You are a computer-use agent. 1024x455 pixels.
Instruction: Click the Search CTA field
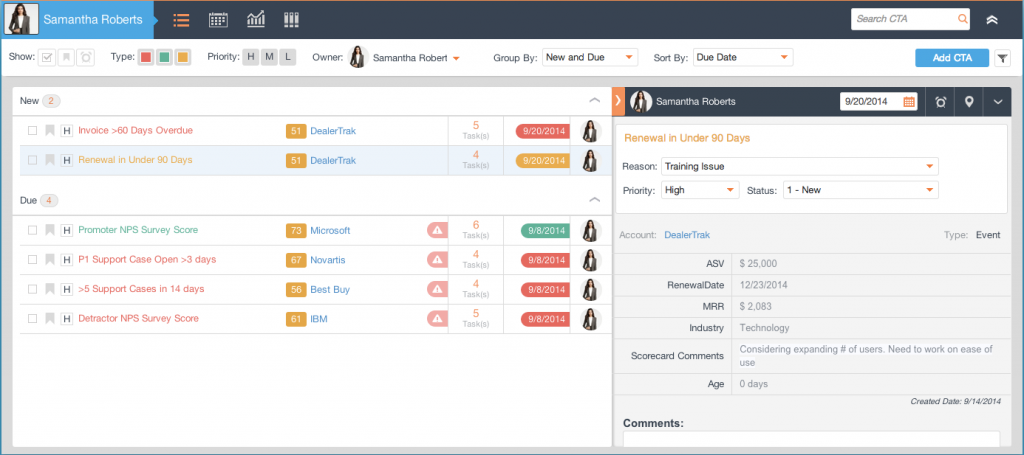903,19
